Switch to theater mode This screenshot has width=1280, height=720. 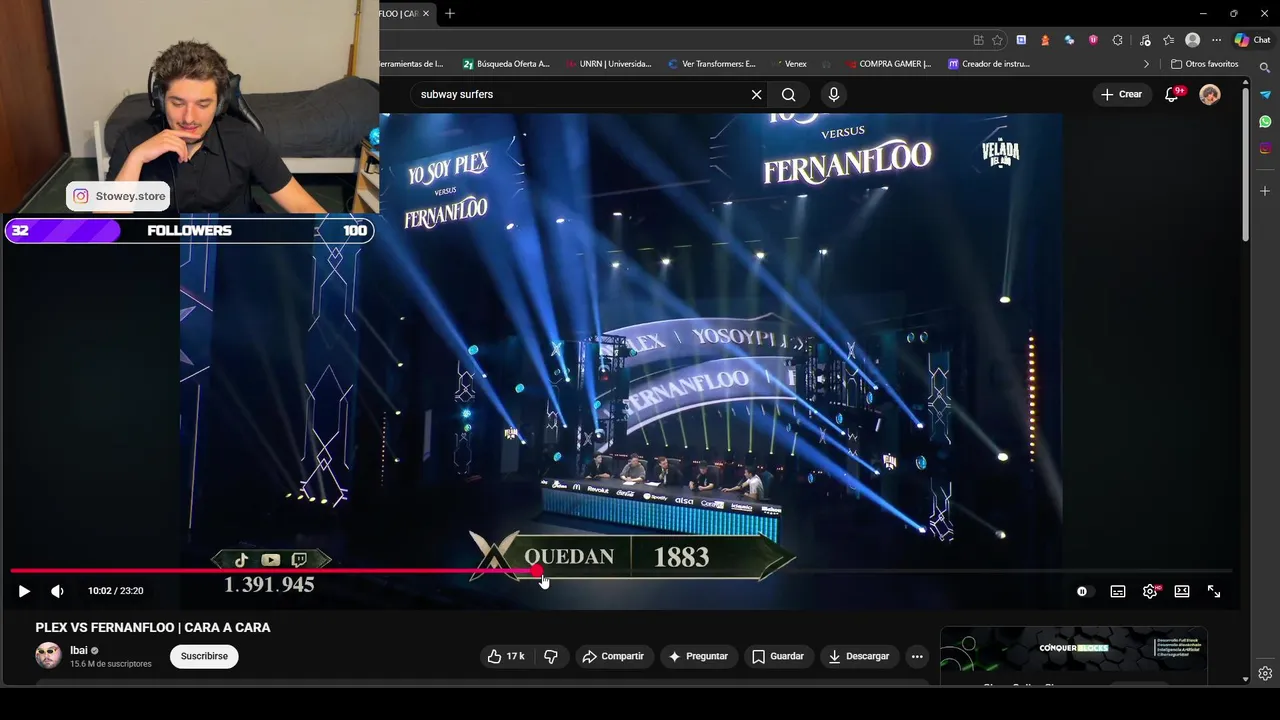1182,591
